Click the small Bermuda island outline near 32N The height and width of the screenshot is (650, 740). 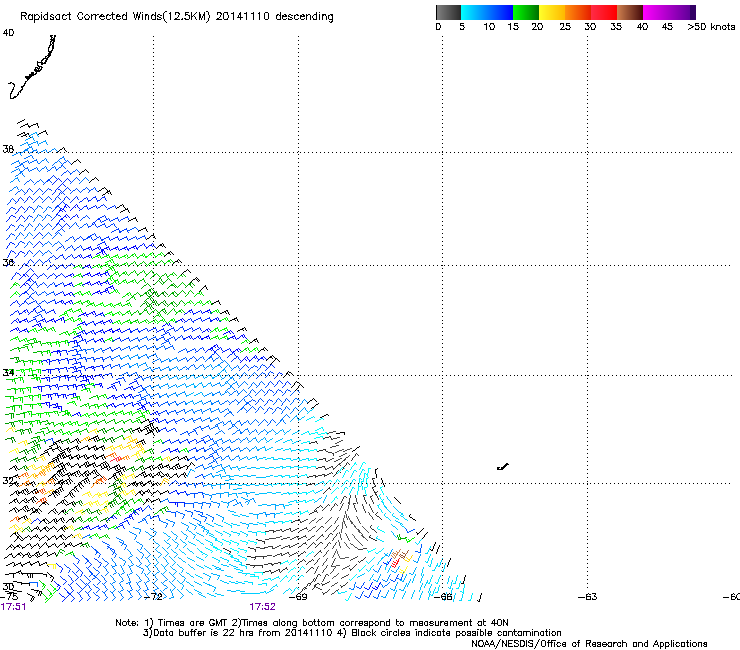click(503, 467)
